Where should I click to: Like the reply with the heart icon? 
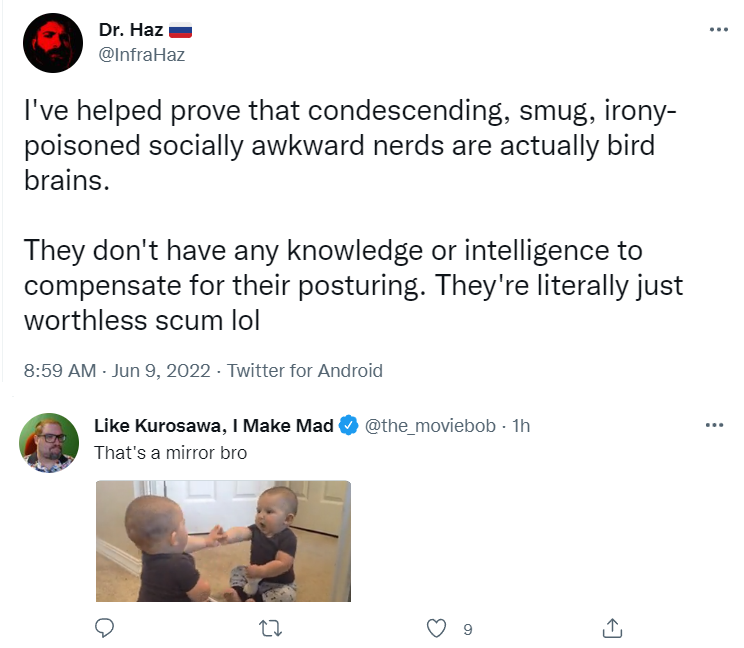tap(435, 628)
